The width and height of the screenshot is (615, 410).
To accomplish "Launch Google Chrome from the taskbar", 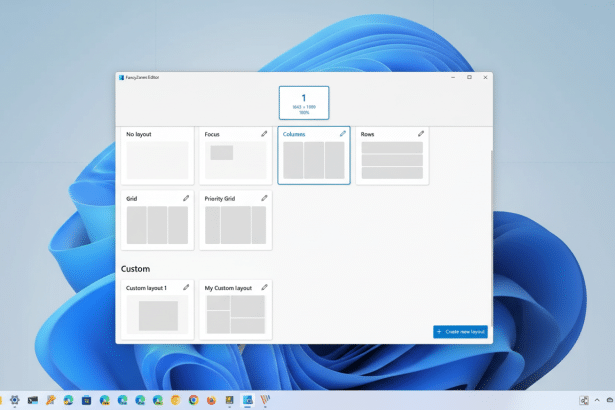I will coord(193,400).
